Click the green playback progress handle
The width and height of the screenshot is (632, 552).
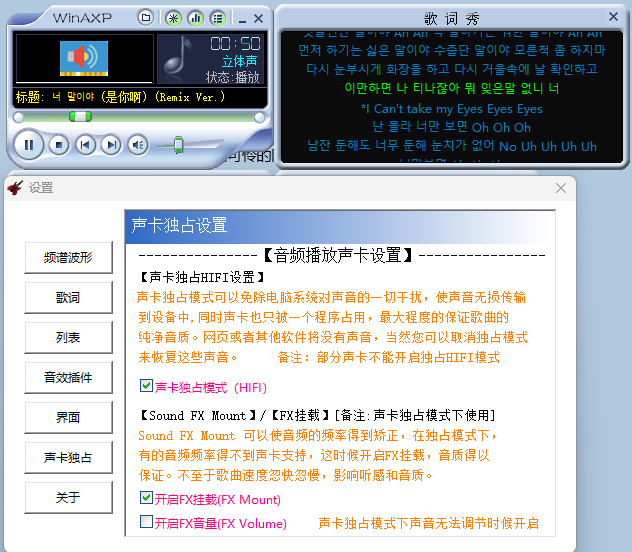(x=80, y=117)
